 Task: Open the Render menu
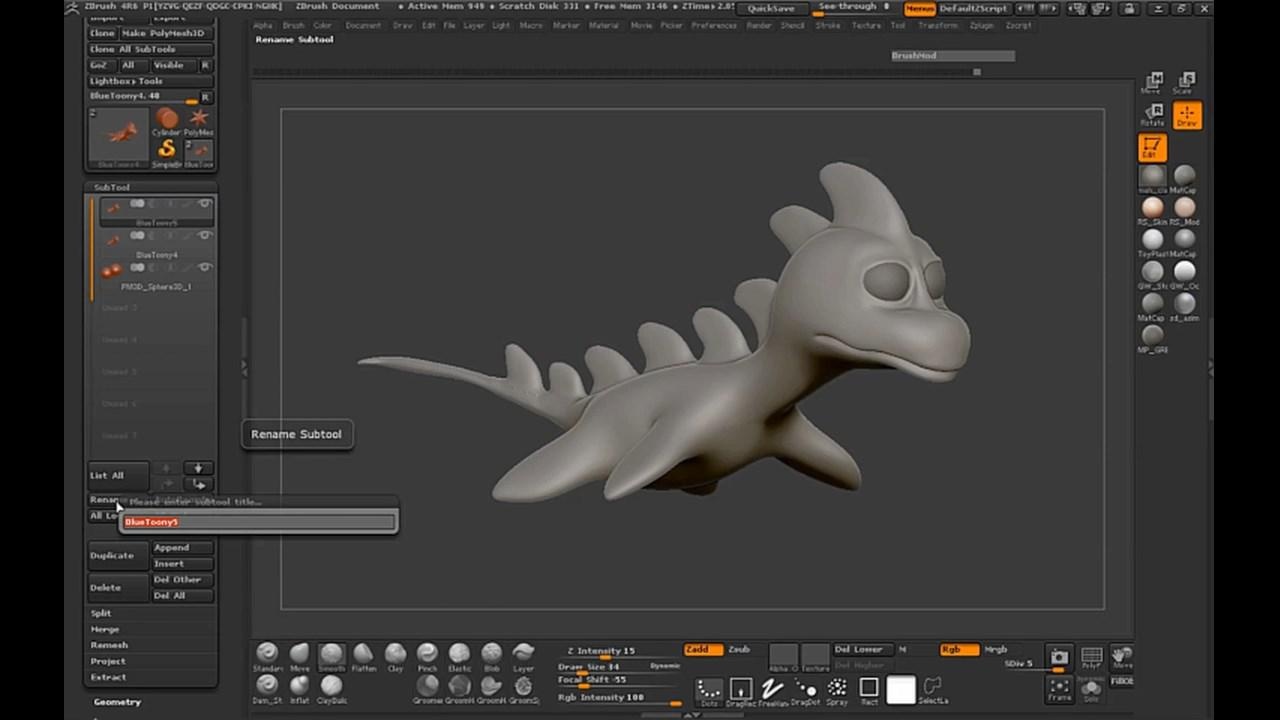760,25
